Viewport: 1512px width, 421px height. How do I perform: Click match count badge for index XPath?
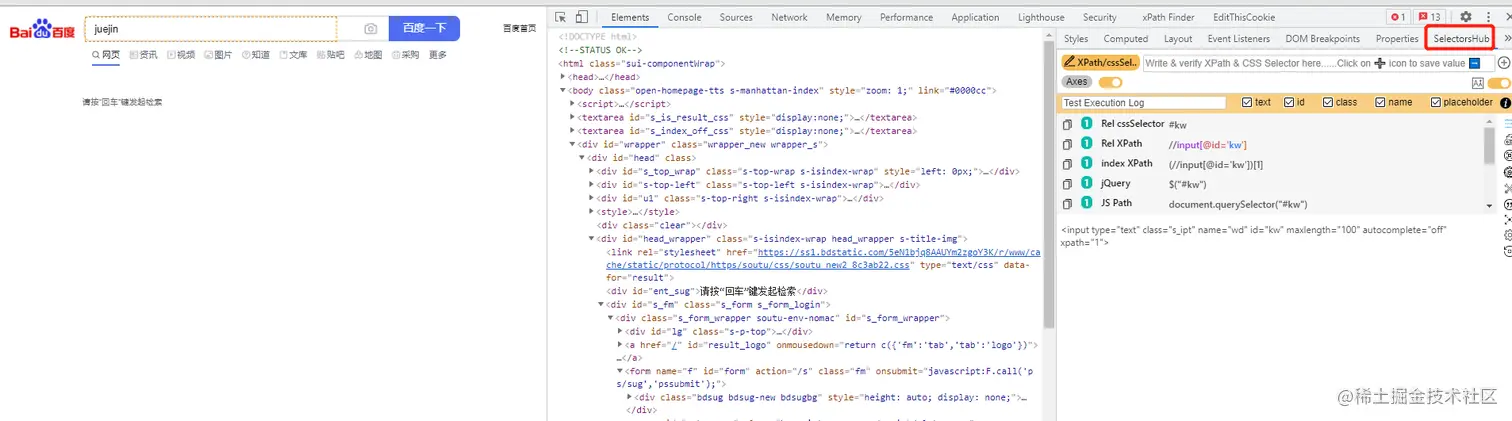[x=1086, y=164]
